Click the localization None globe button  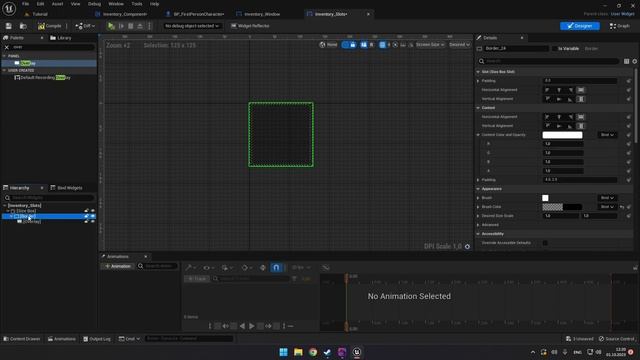click(328, 44)
